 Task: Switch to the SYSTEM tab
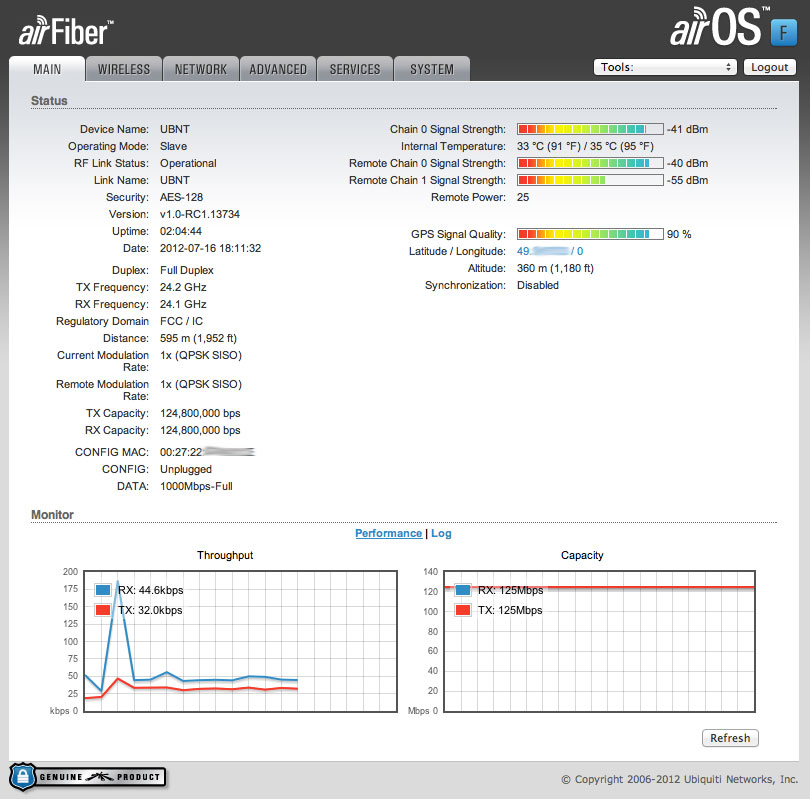pos(432,69)
